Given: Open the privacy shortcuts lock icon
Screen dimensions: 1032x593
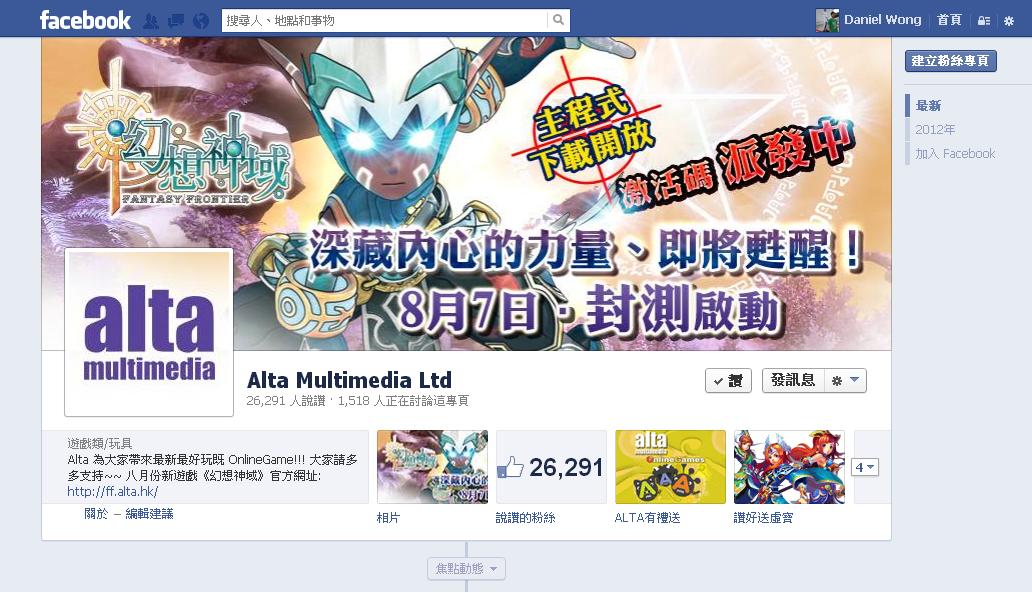Looking at the screenshot, I should point(984,21).
